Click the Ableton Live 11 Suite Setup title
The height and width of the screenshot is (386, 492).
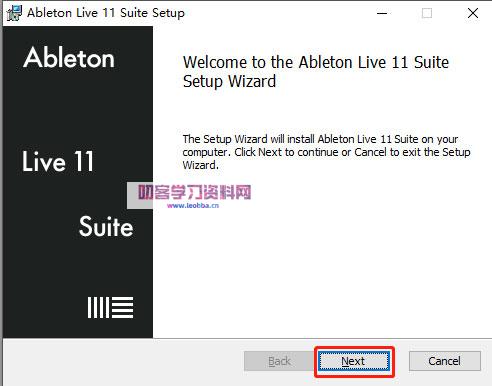(106, 13)
